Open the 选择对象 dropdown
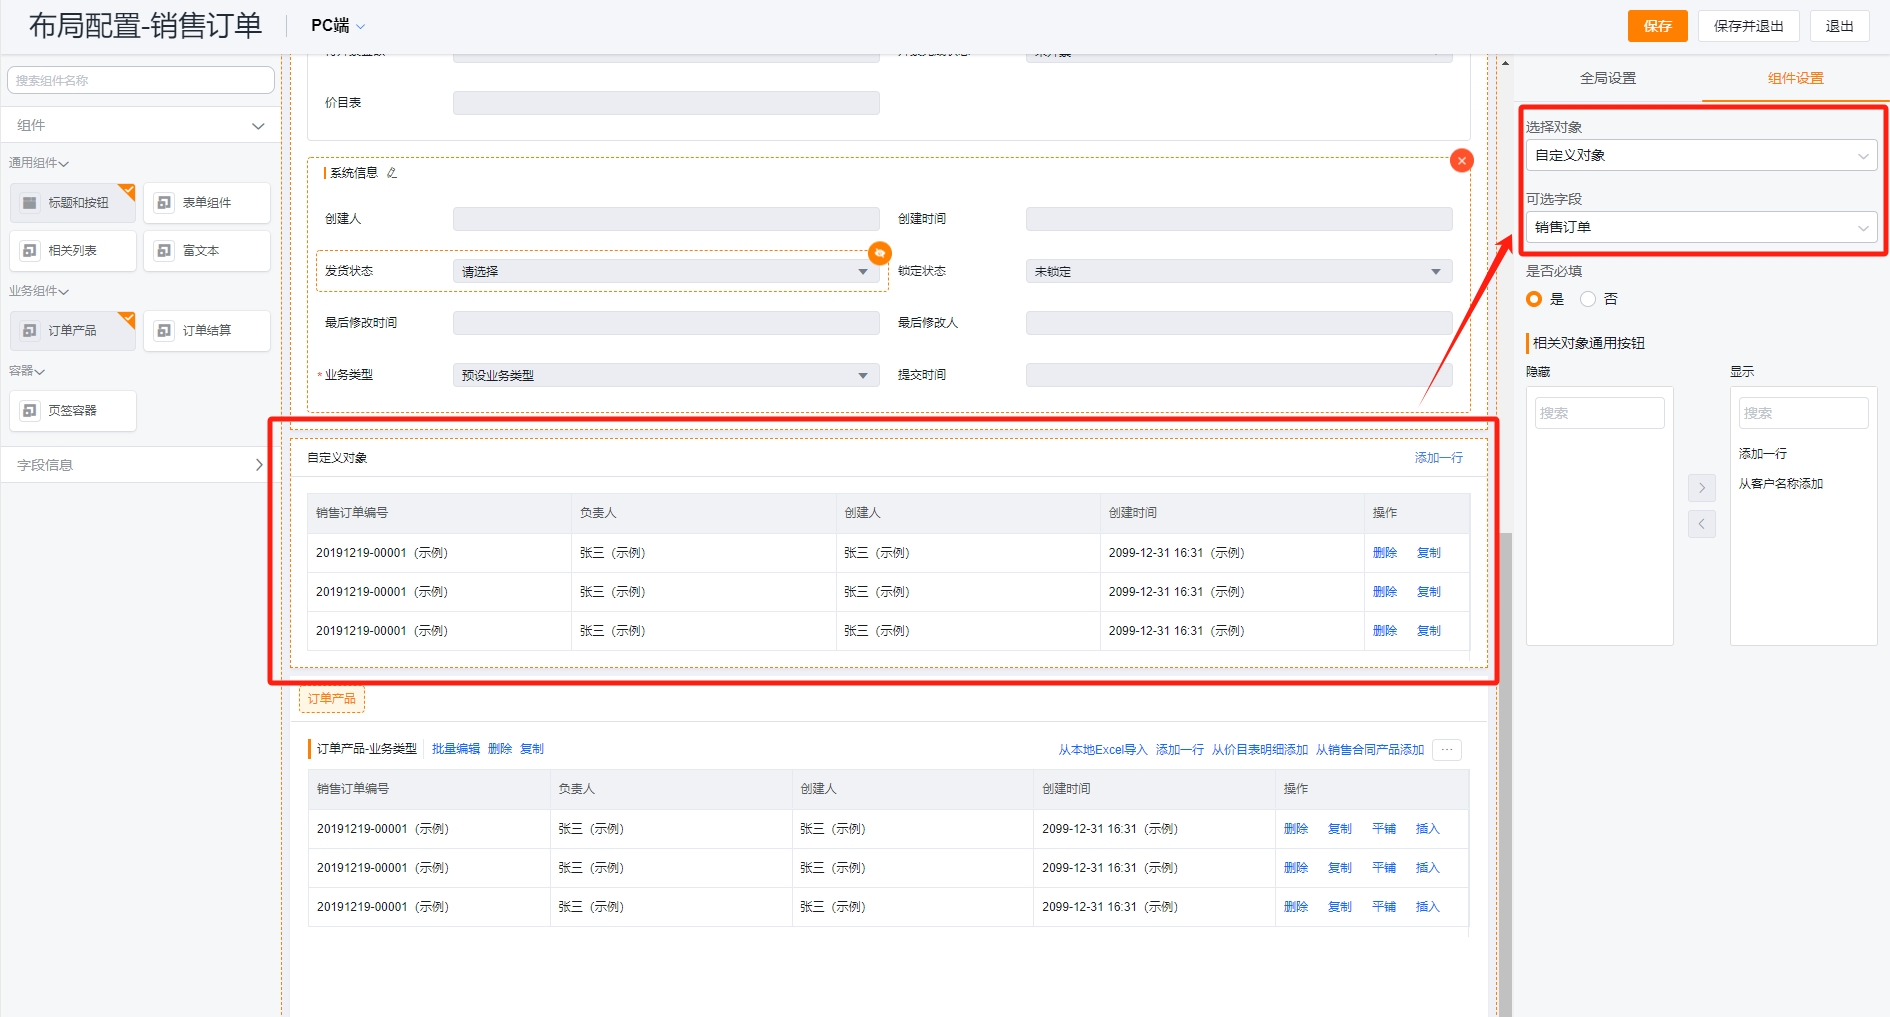1890x1017 pixels. click(1700, 155)
